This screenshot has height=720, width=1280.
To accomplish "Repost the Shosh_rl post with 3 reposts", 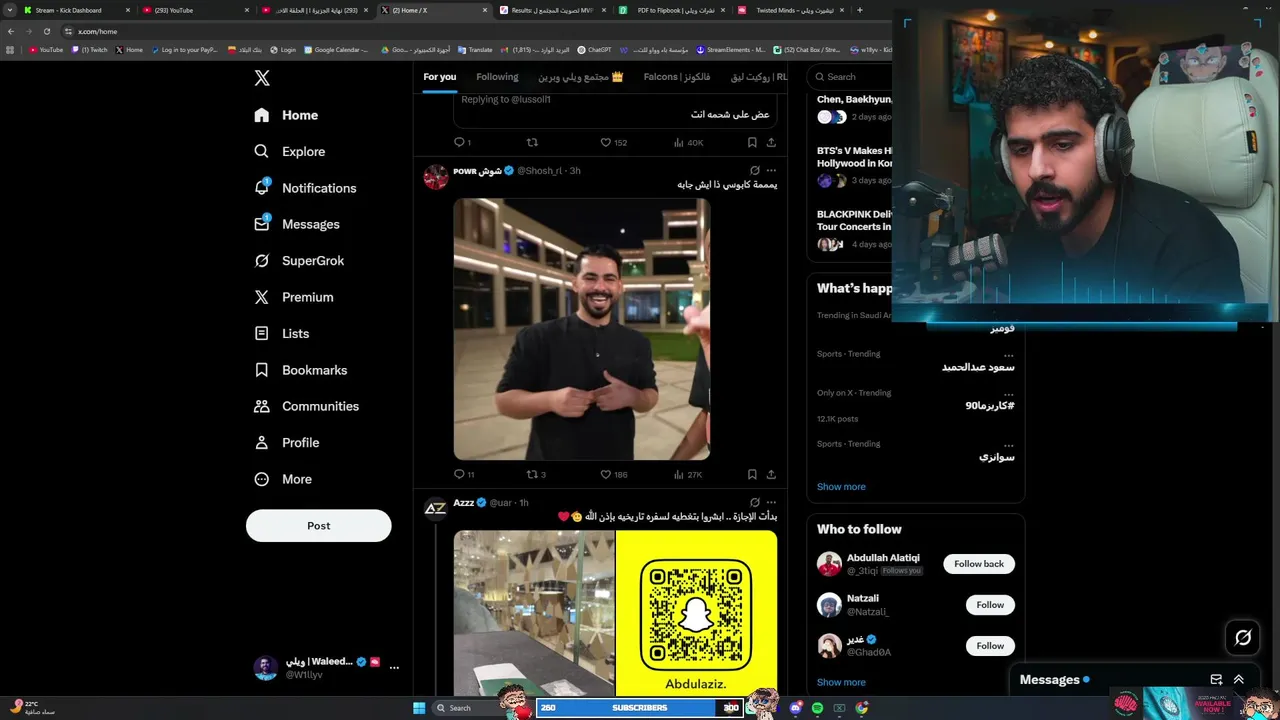I will [x=536, y=475].
